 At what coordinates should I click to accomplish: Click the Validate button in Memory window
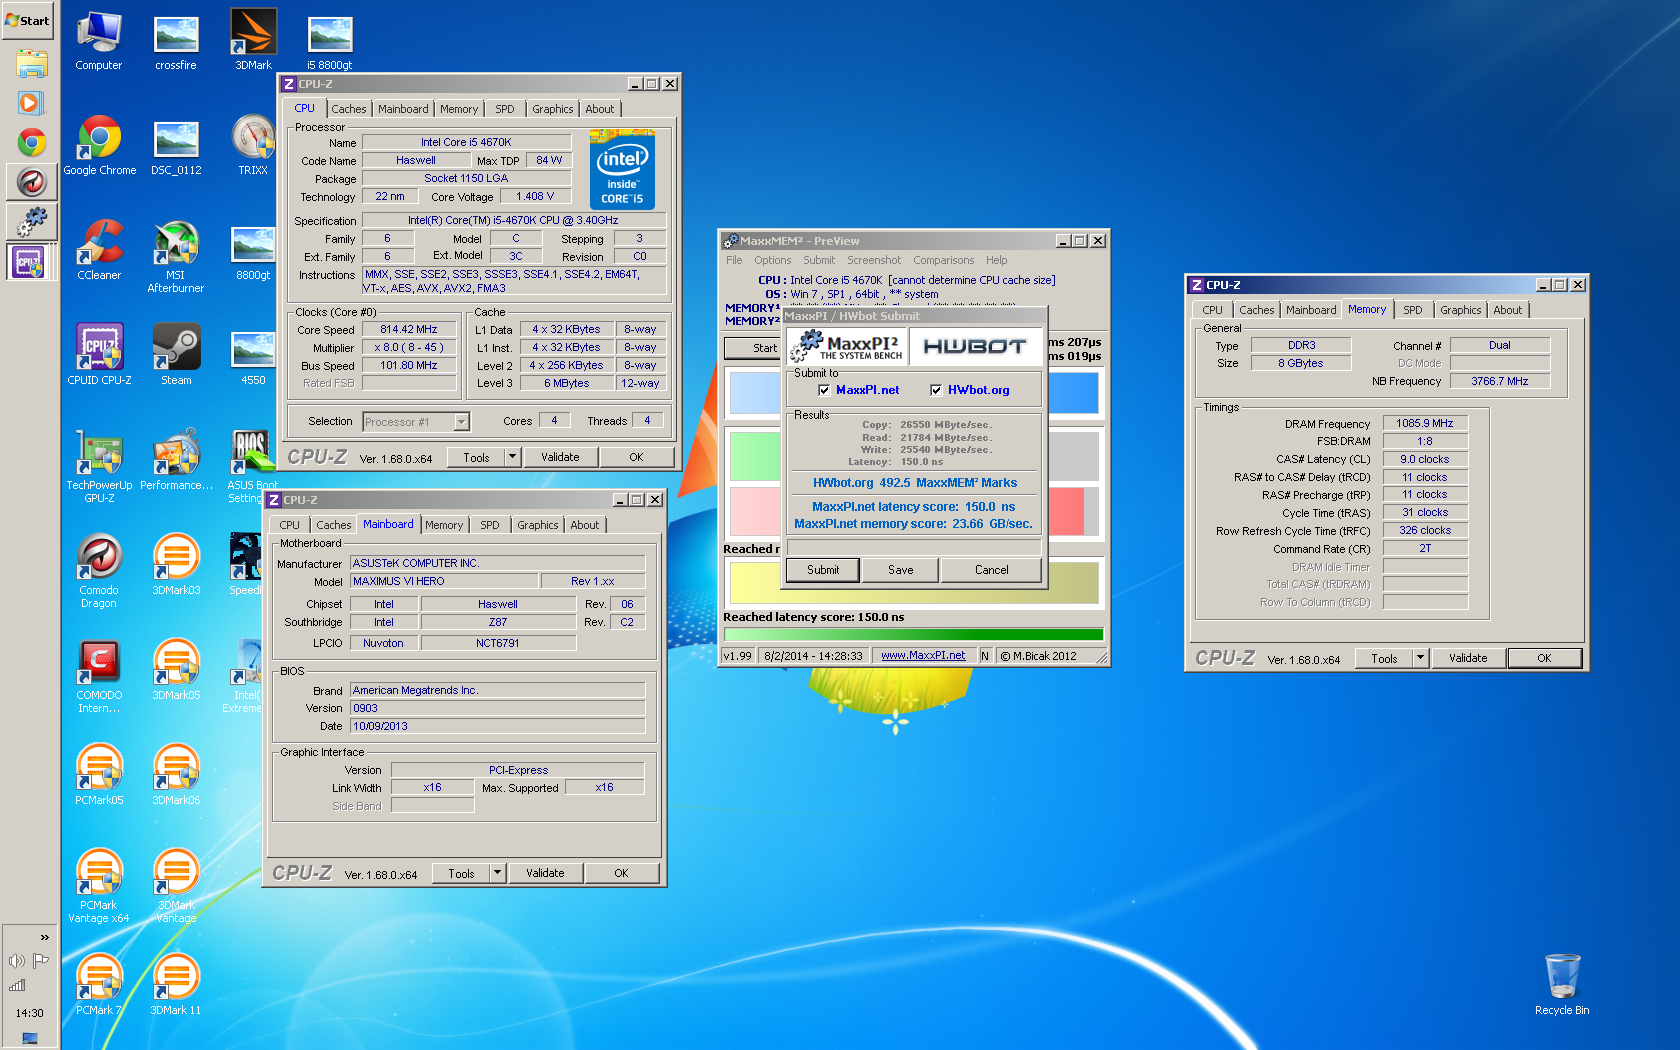coord(1468,658)
